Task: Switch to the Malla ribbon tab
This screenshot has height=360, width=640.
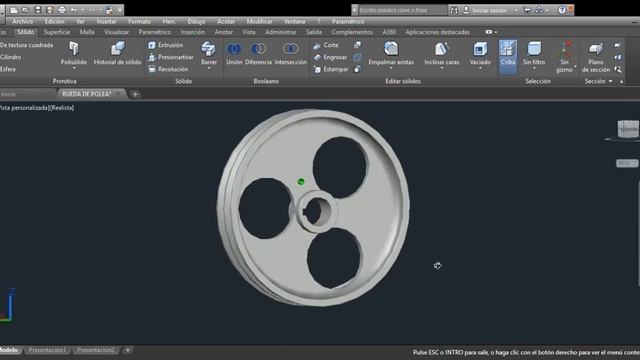Action: point(87,32)
